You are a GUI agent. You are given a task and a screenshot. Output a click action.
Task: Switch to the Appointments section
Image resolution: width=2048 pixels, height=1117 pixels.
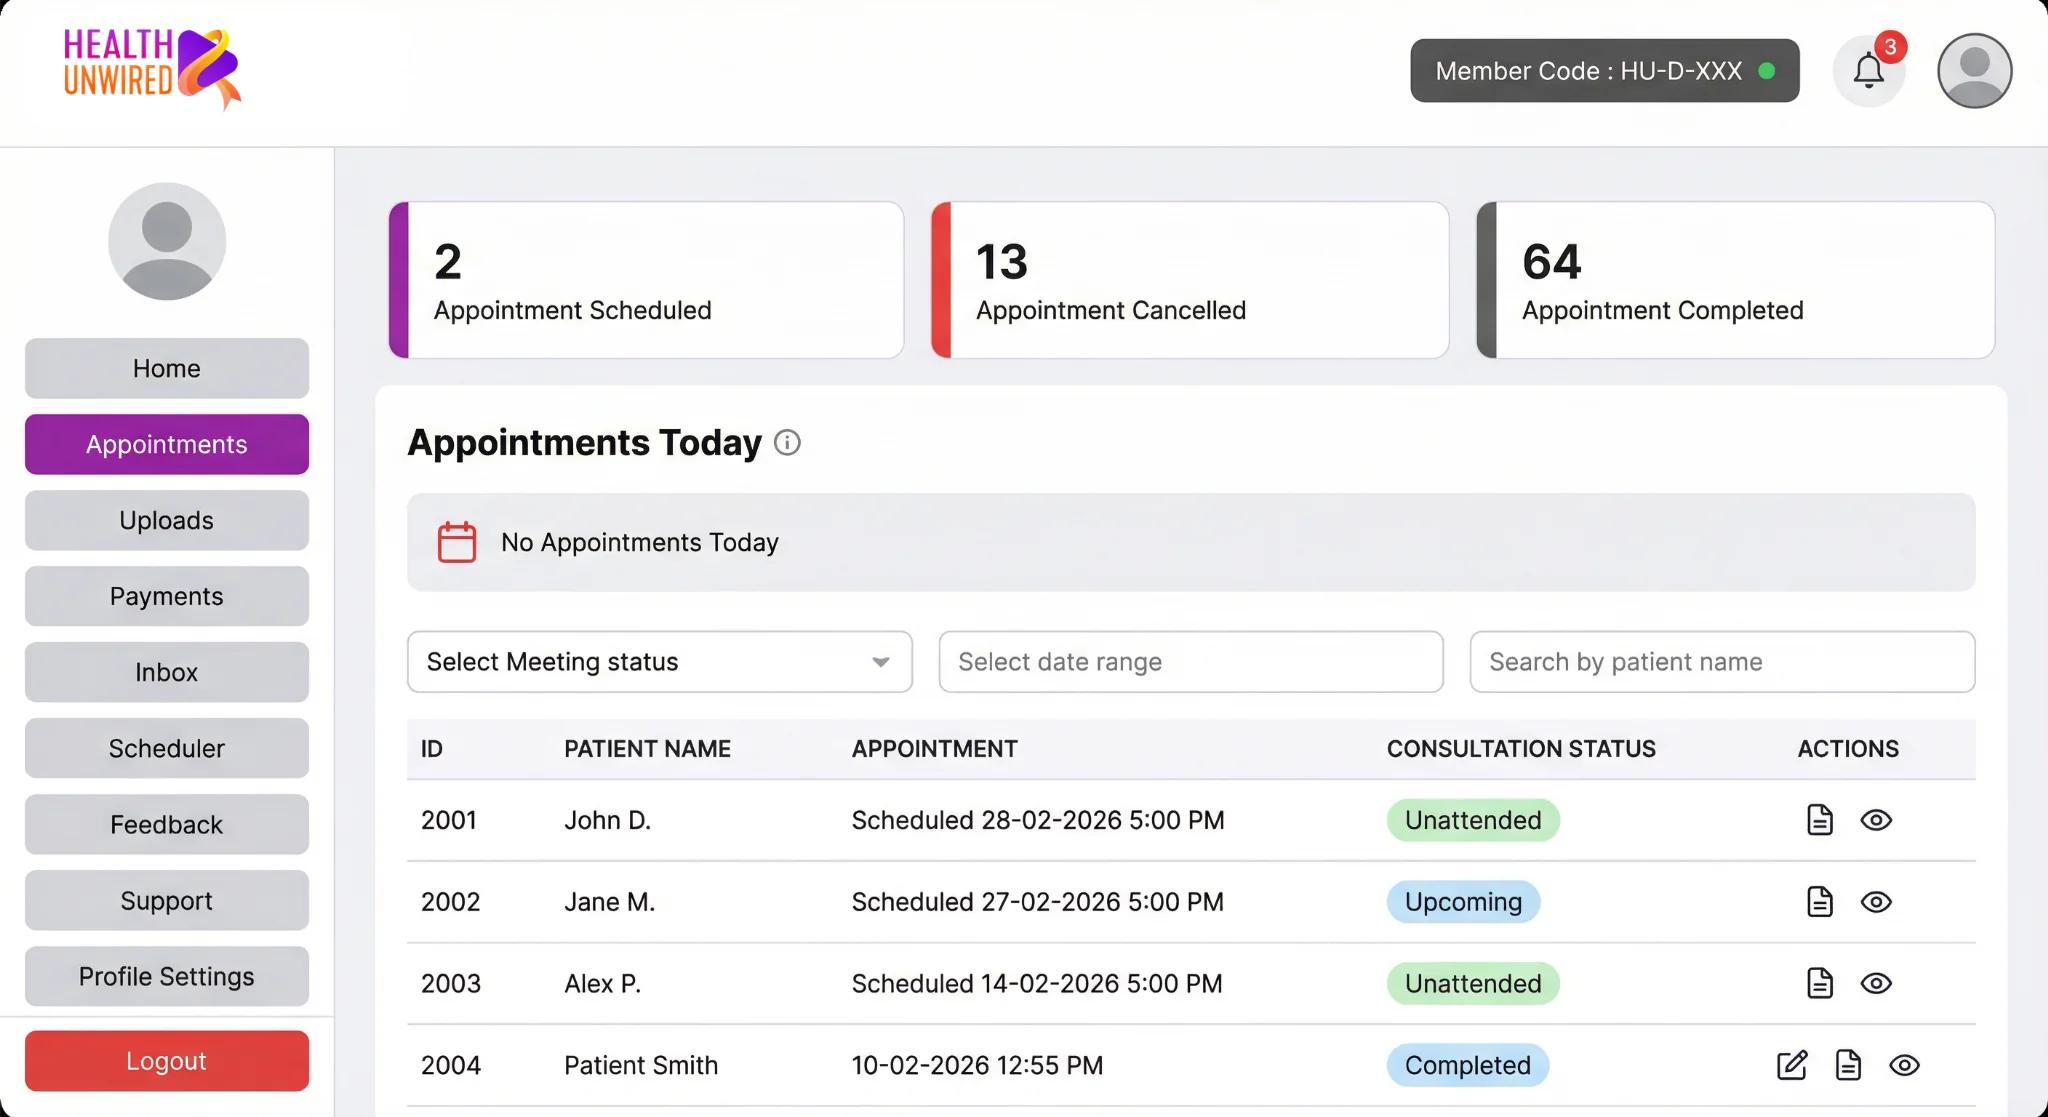[166, 444]
